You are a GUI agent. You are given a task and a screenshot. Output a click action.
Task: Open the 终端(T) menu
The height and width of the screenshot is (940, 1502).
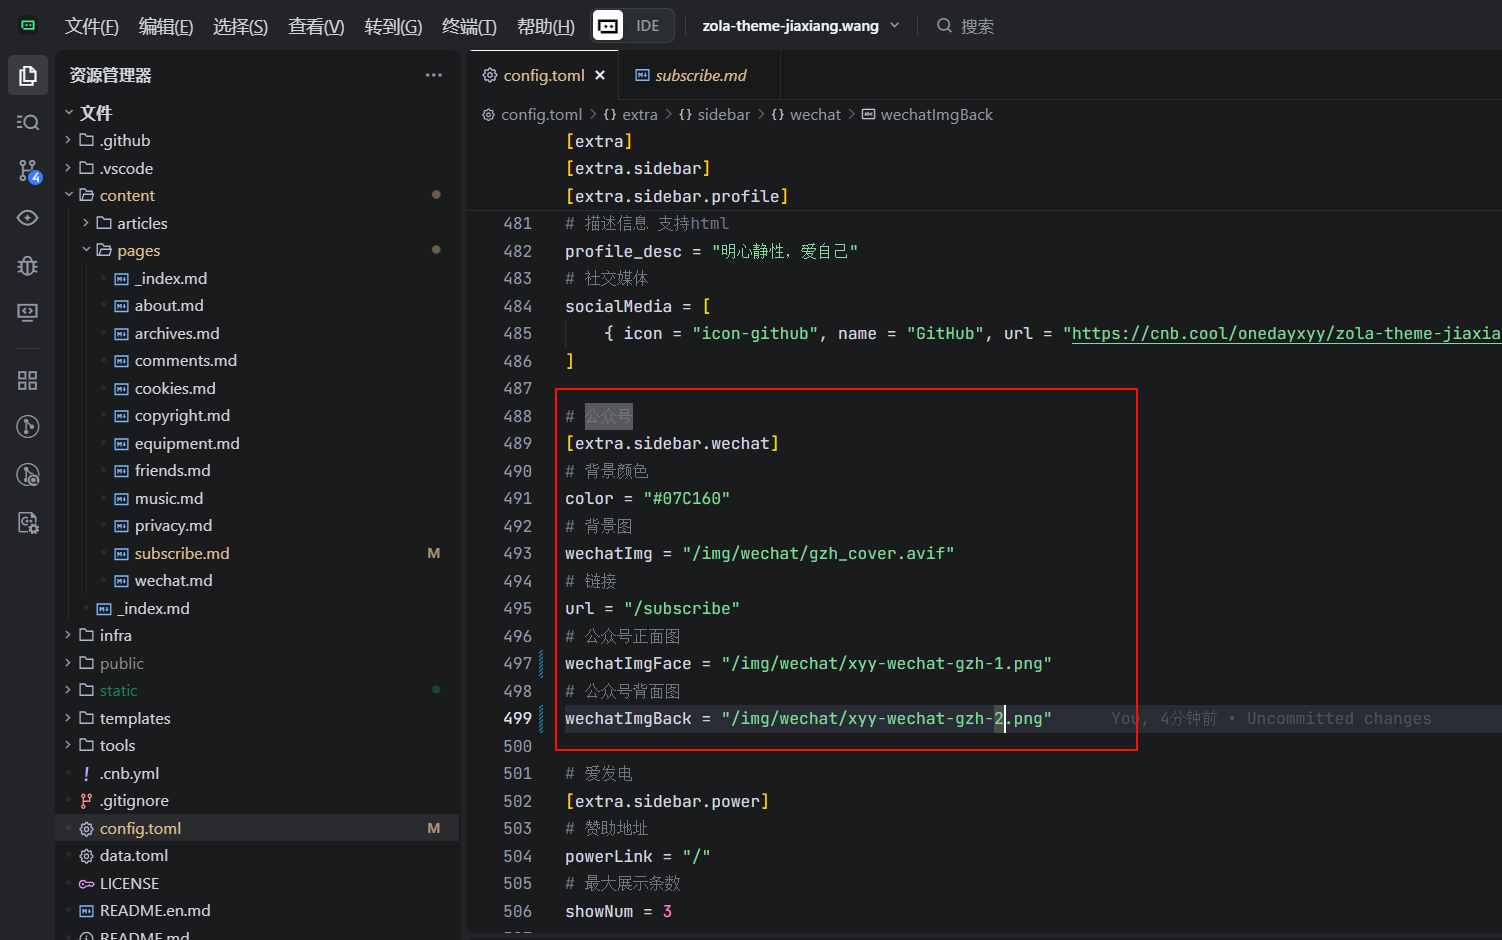pyautogui.click(x=469, y=26)
